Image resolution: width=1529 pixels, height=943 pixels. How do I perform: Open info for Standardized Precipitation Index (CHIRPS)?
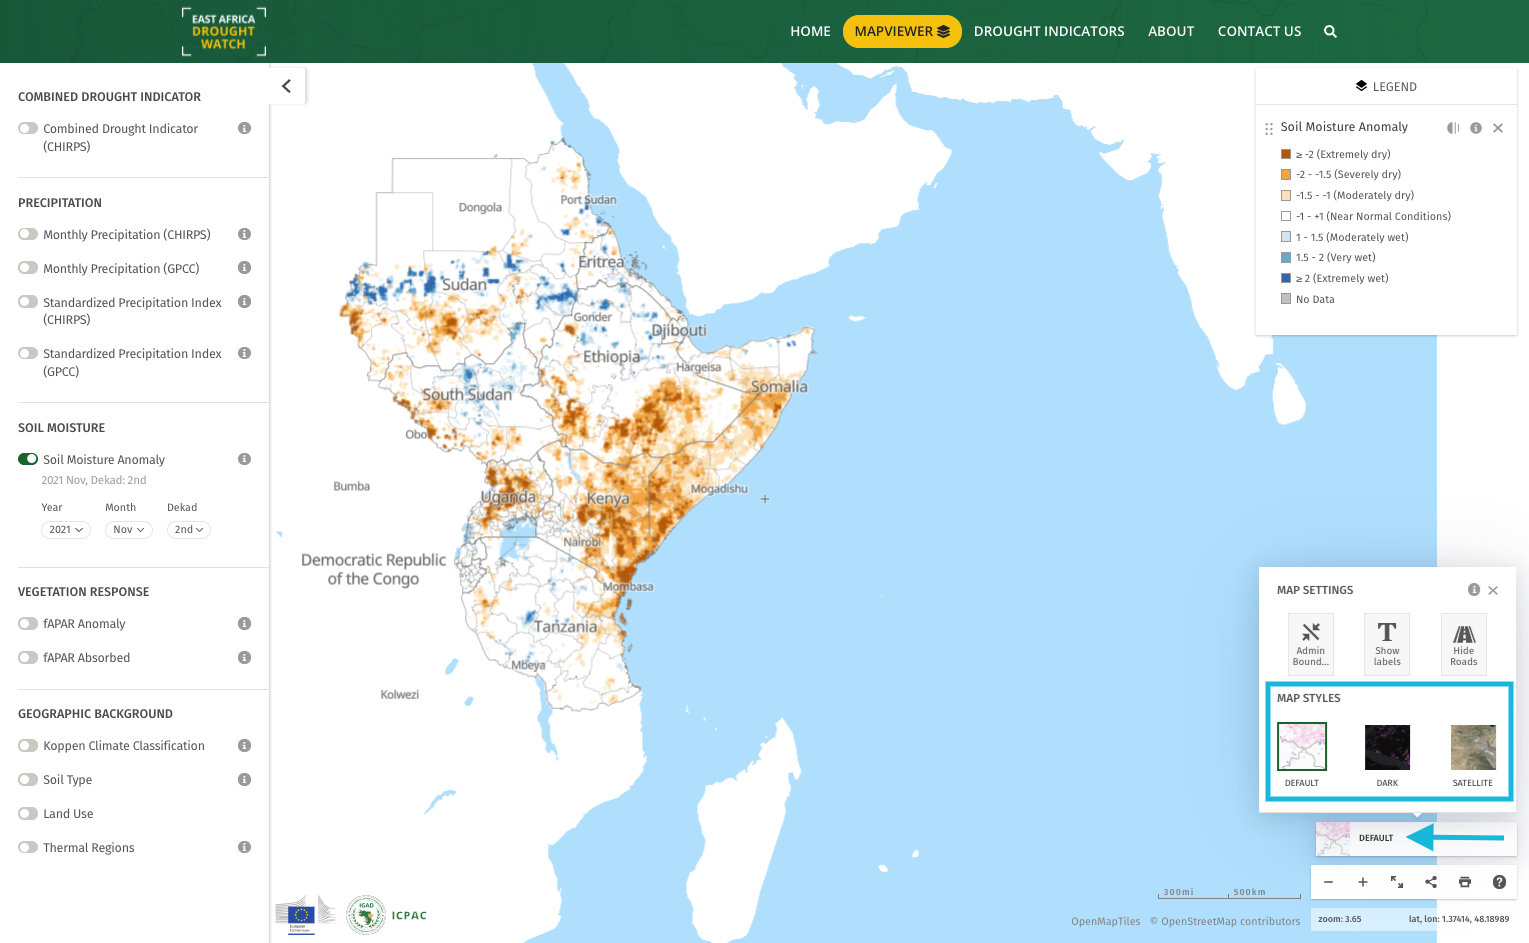(x=244, y=302)
